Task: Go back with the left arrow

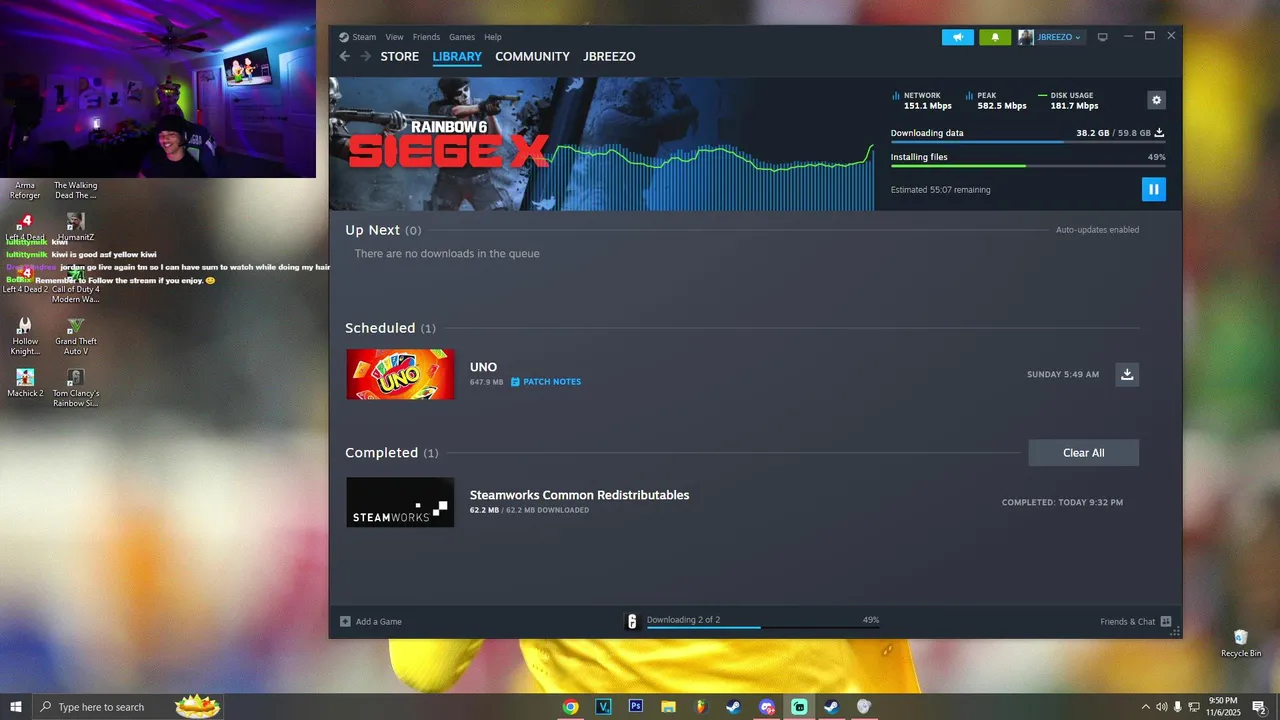Action: coord(345,56)
